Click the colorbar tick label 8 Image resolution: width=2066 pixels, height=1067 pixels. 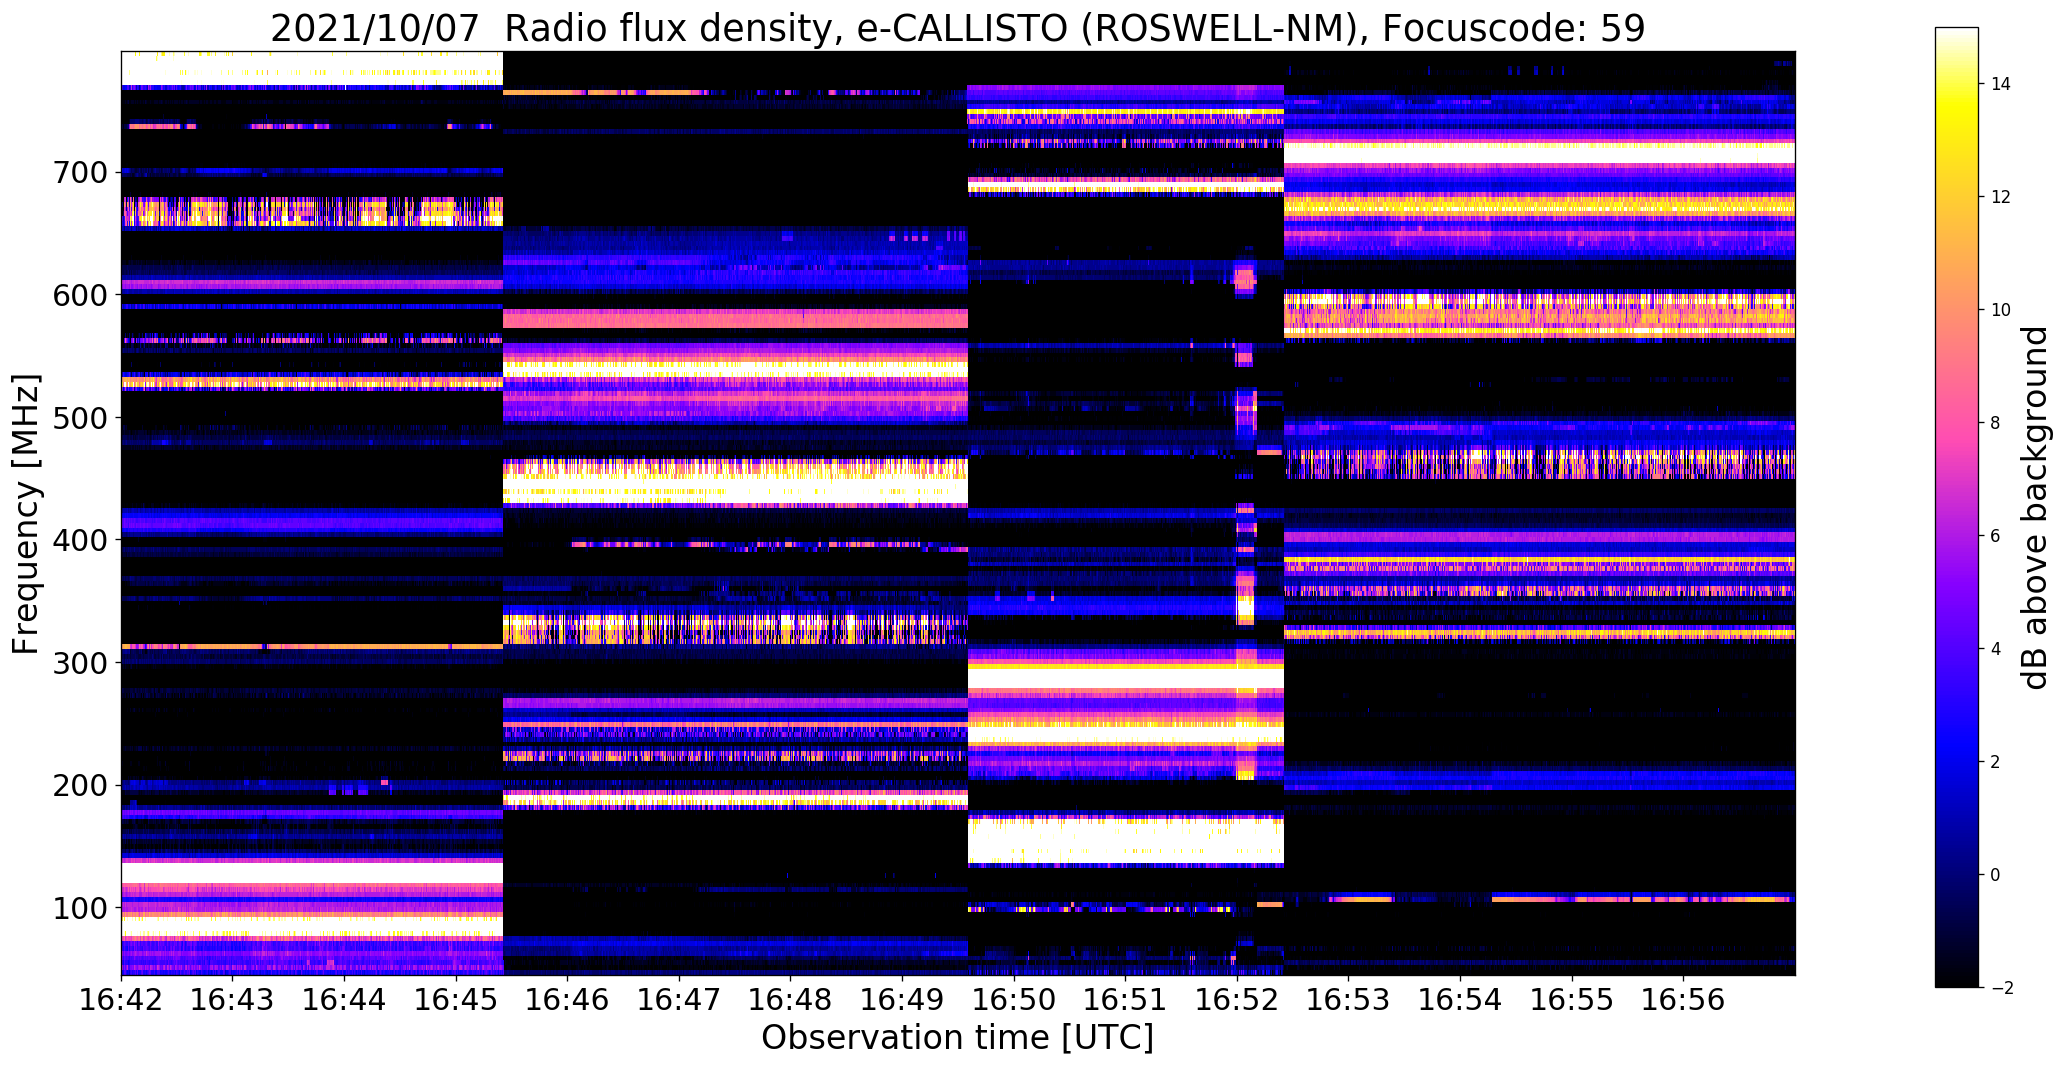tap(1996, 423)
